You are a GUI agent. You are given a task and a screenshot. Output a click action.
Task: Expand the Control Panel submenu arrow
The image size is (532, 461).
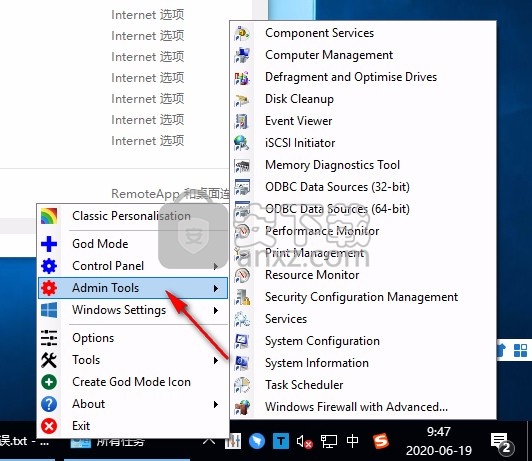[216, 266]
